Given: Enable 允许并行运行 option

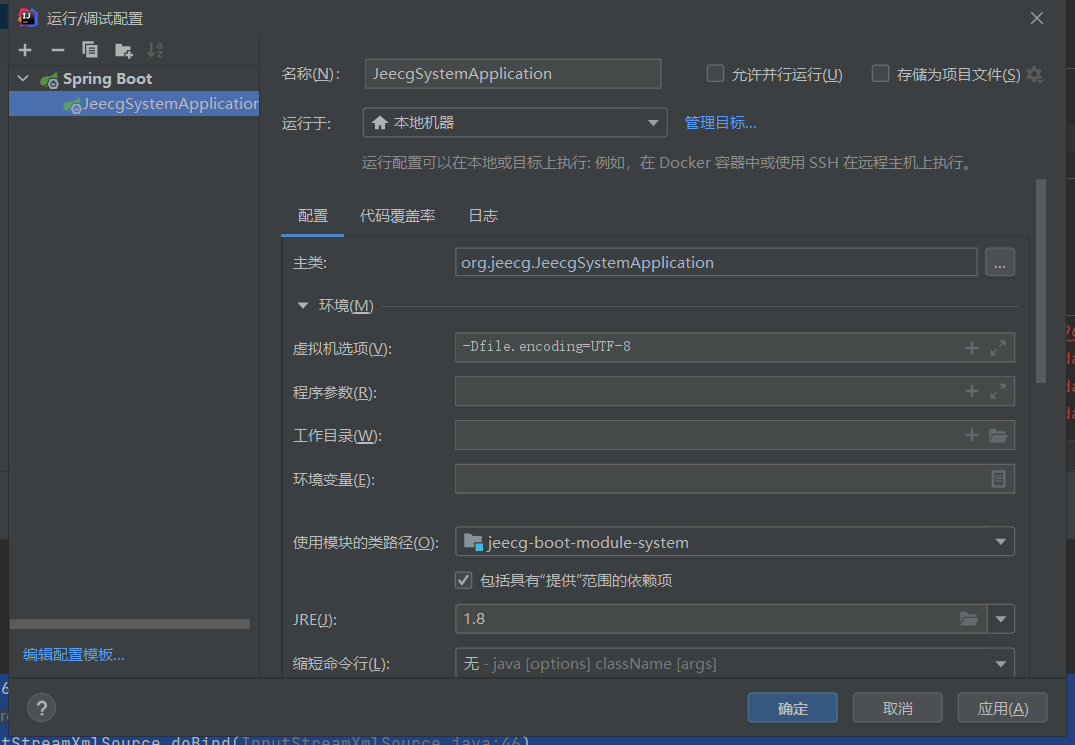Looking at the screenshot, I should tap(715, 73).
